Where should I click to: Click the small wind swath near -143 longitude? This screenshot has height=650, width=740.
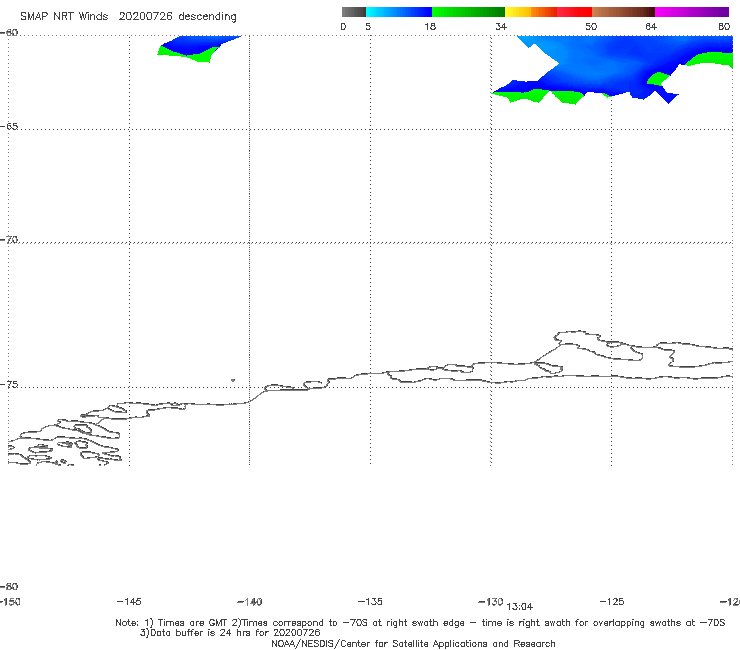pyautogui.click(x=198, y=48)
